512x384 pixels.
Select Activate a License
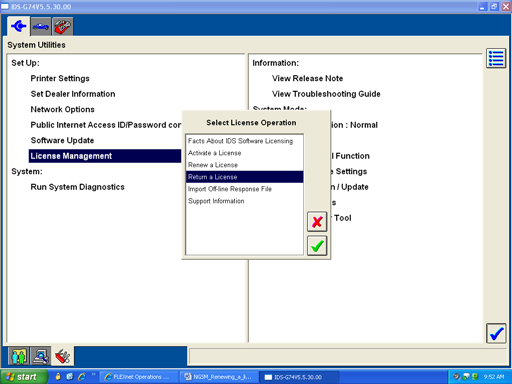(244, 153)
